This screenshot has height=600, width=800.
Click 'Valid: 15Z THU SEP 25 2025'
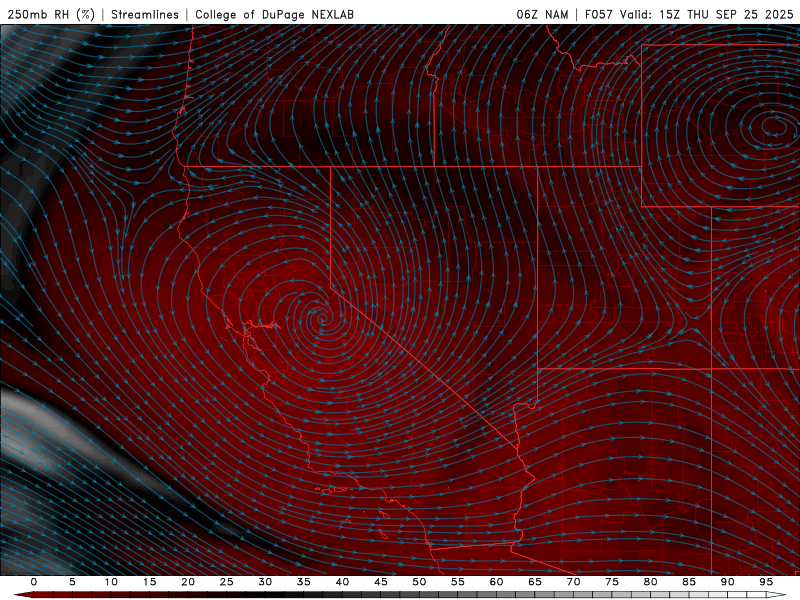(x=707, y=14)
